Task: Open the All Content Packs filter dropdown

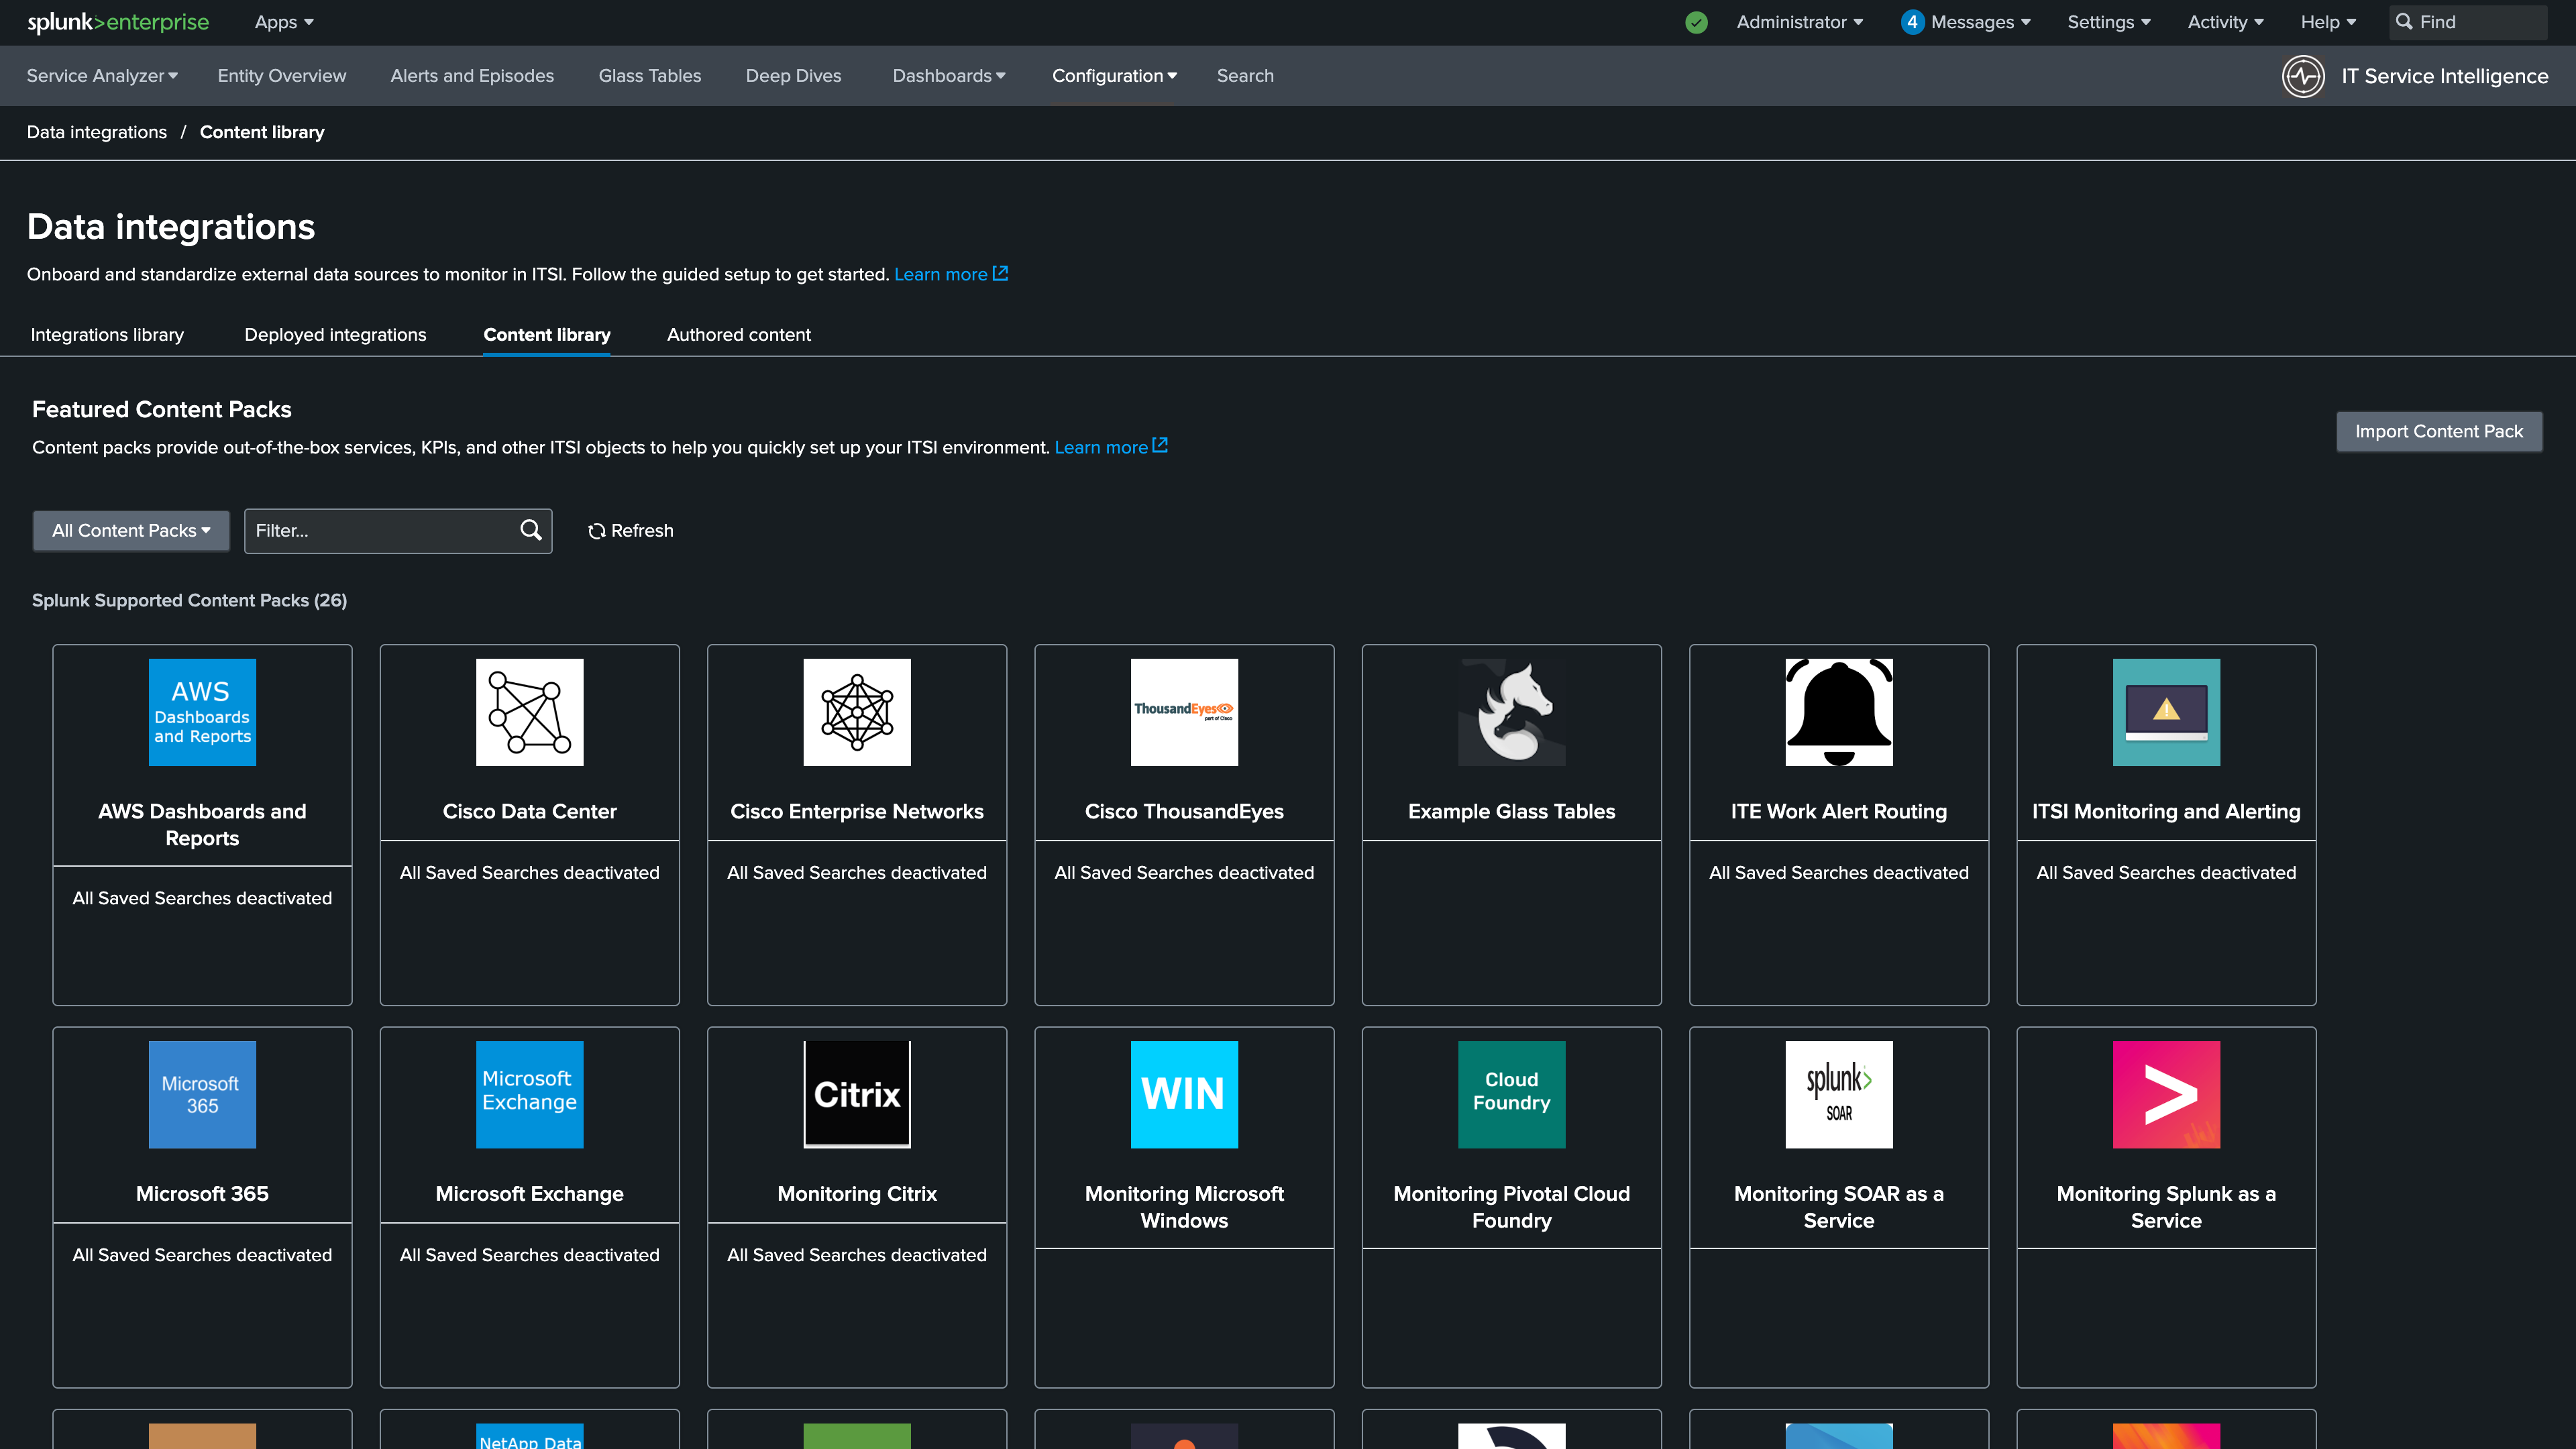Action: (x=131, y=531)
